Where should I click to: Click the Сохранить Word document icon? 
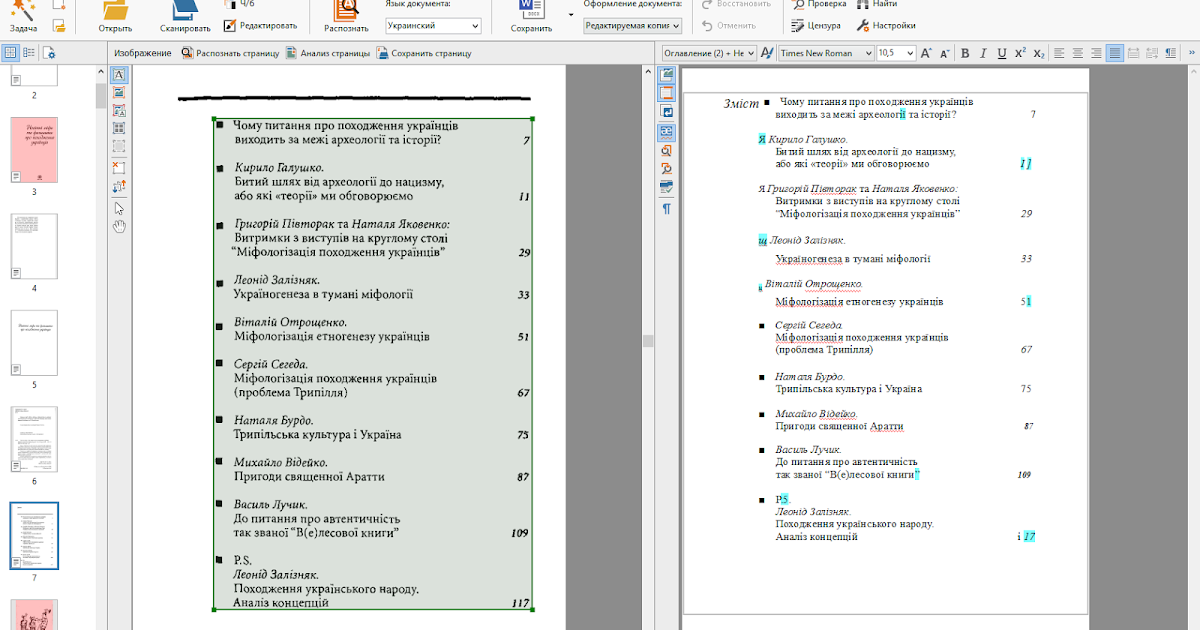(530, 8)
